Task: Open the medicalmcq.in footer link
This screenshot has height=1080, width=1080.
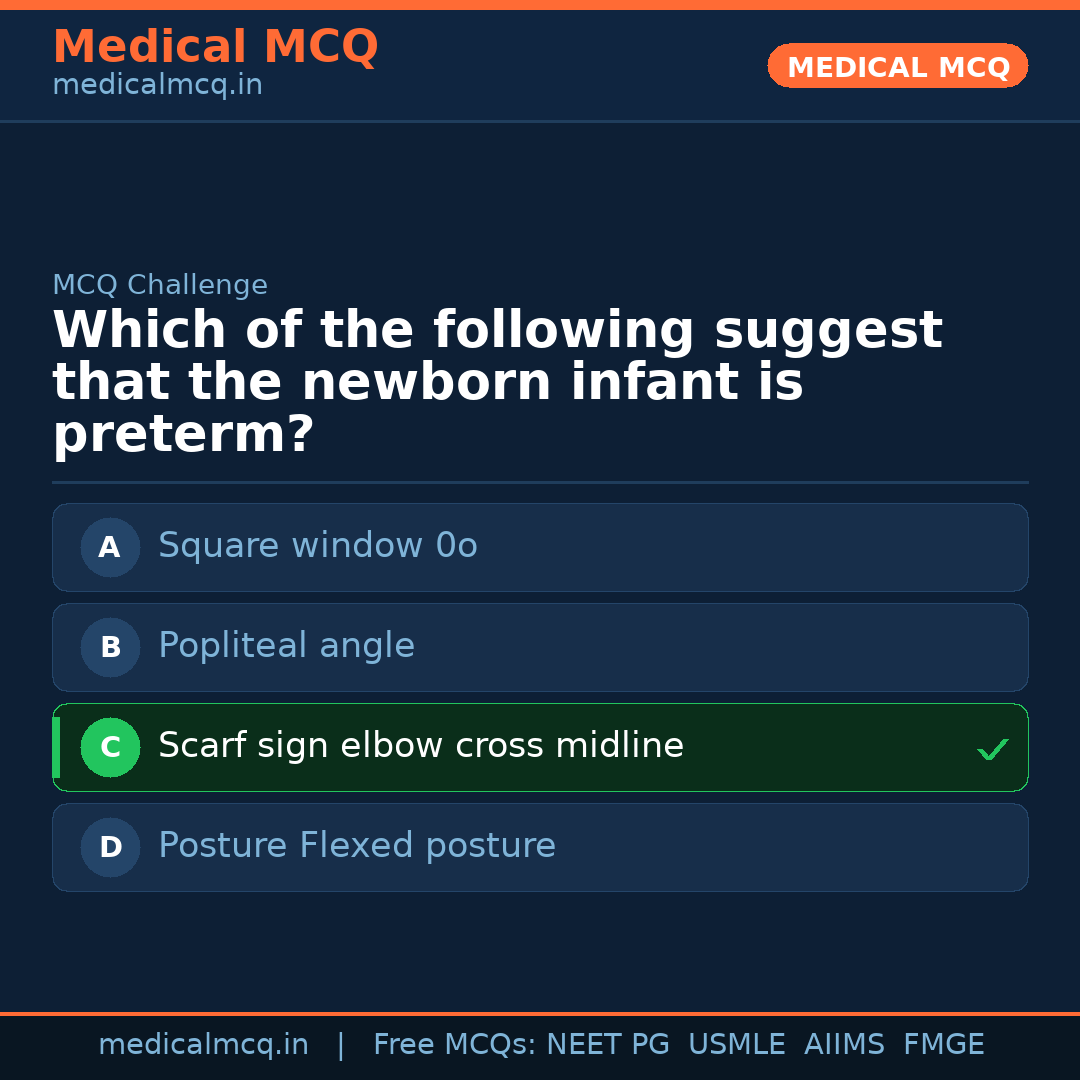Action: (204, 1044)
